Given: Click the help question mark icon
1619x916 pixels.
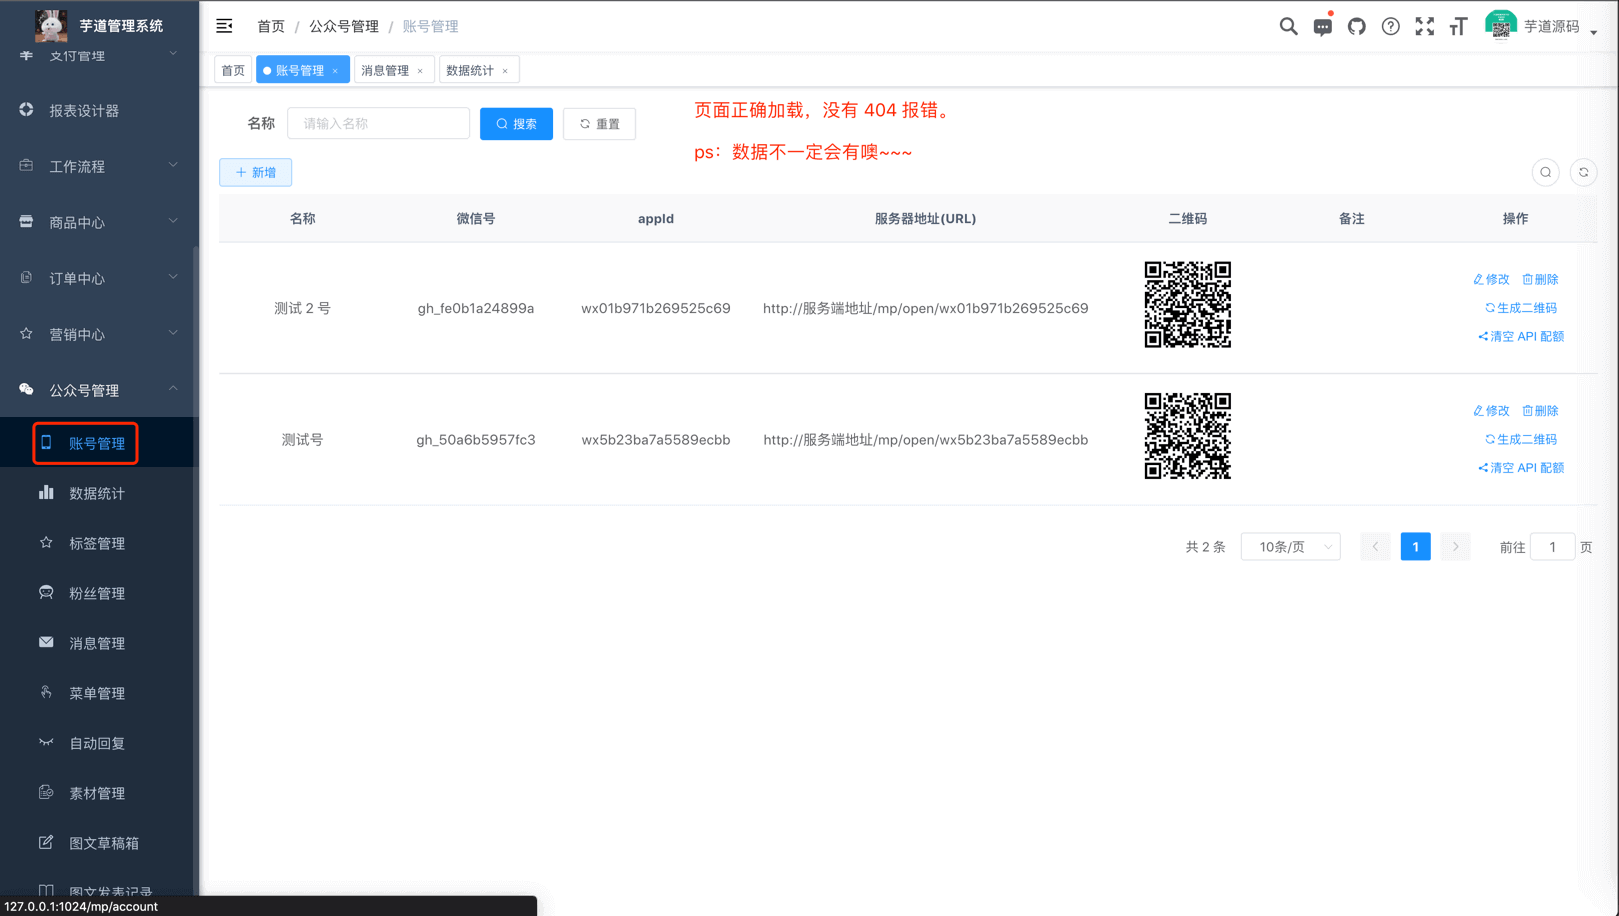Looking at the screenshot, I should click(1390, 26).
